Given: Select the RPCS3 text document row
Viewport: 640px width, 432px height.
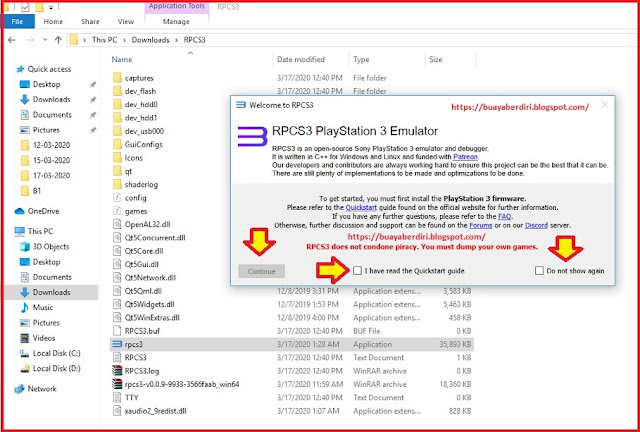Looking at the screenshot, I should [x=292, y=358].
